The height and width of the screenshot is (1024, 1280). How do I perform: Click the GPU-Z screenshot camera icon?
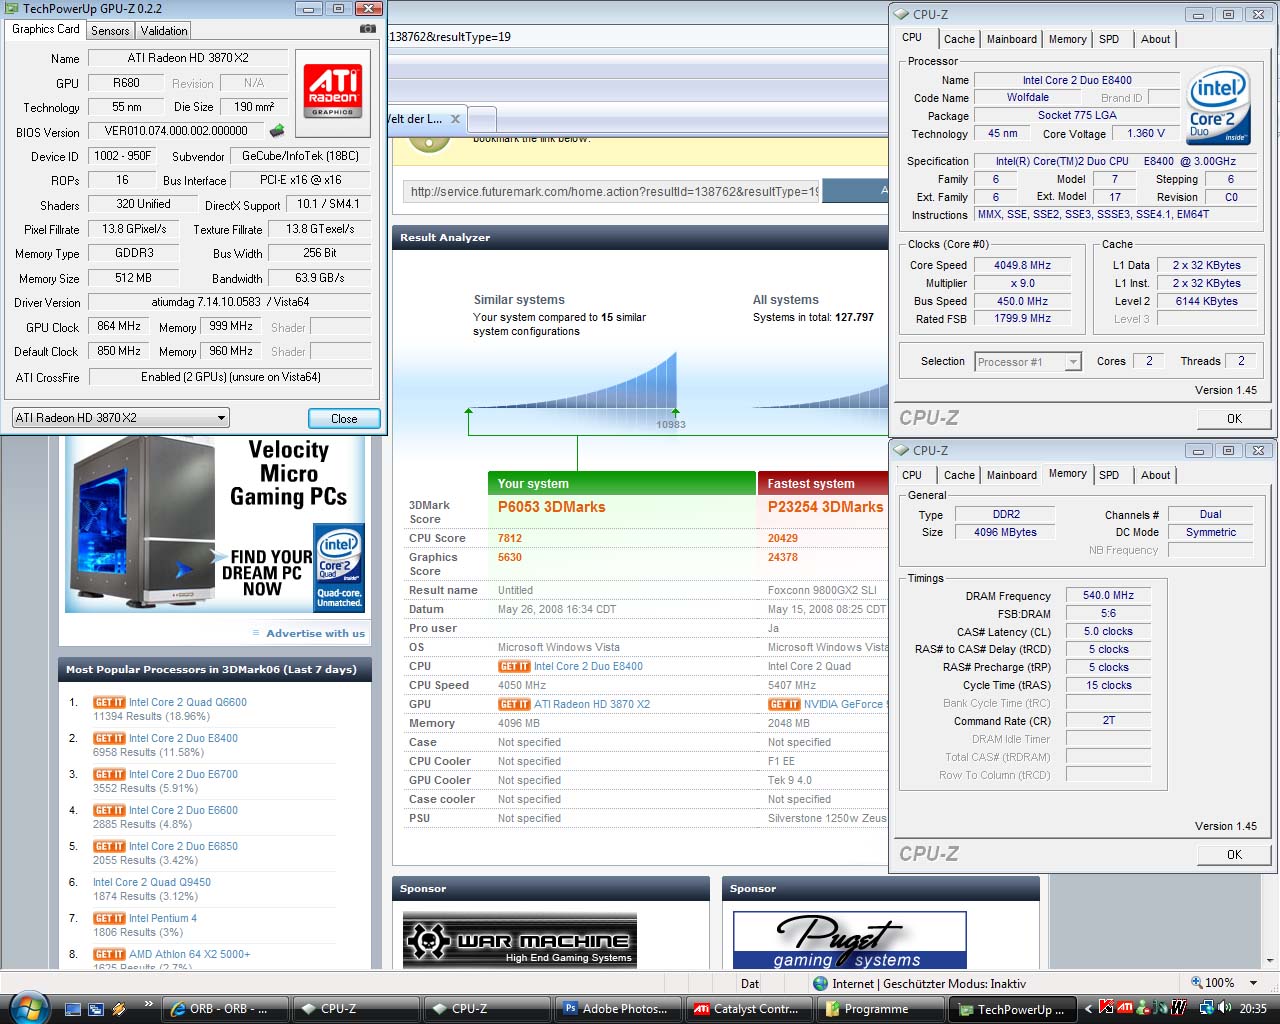click(x=367, y=30)
